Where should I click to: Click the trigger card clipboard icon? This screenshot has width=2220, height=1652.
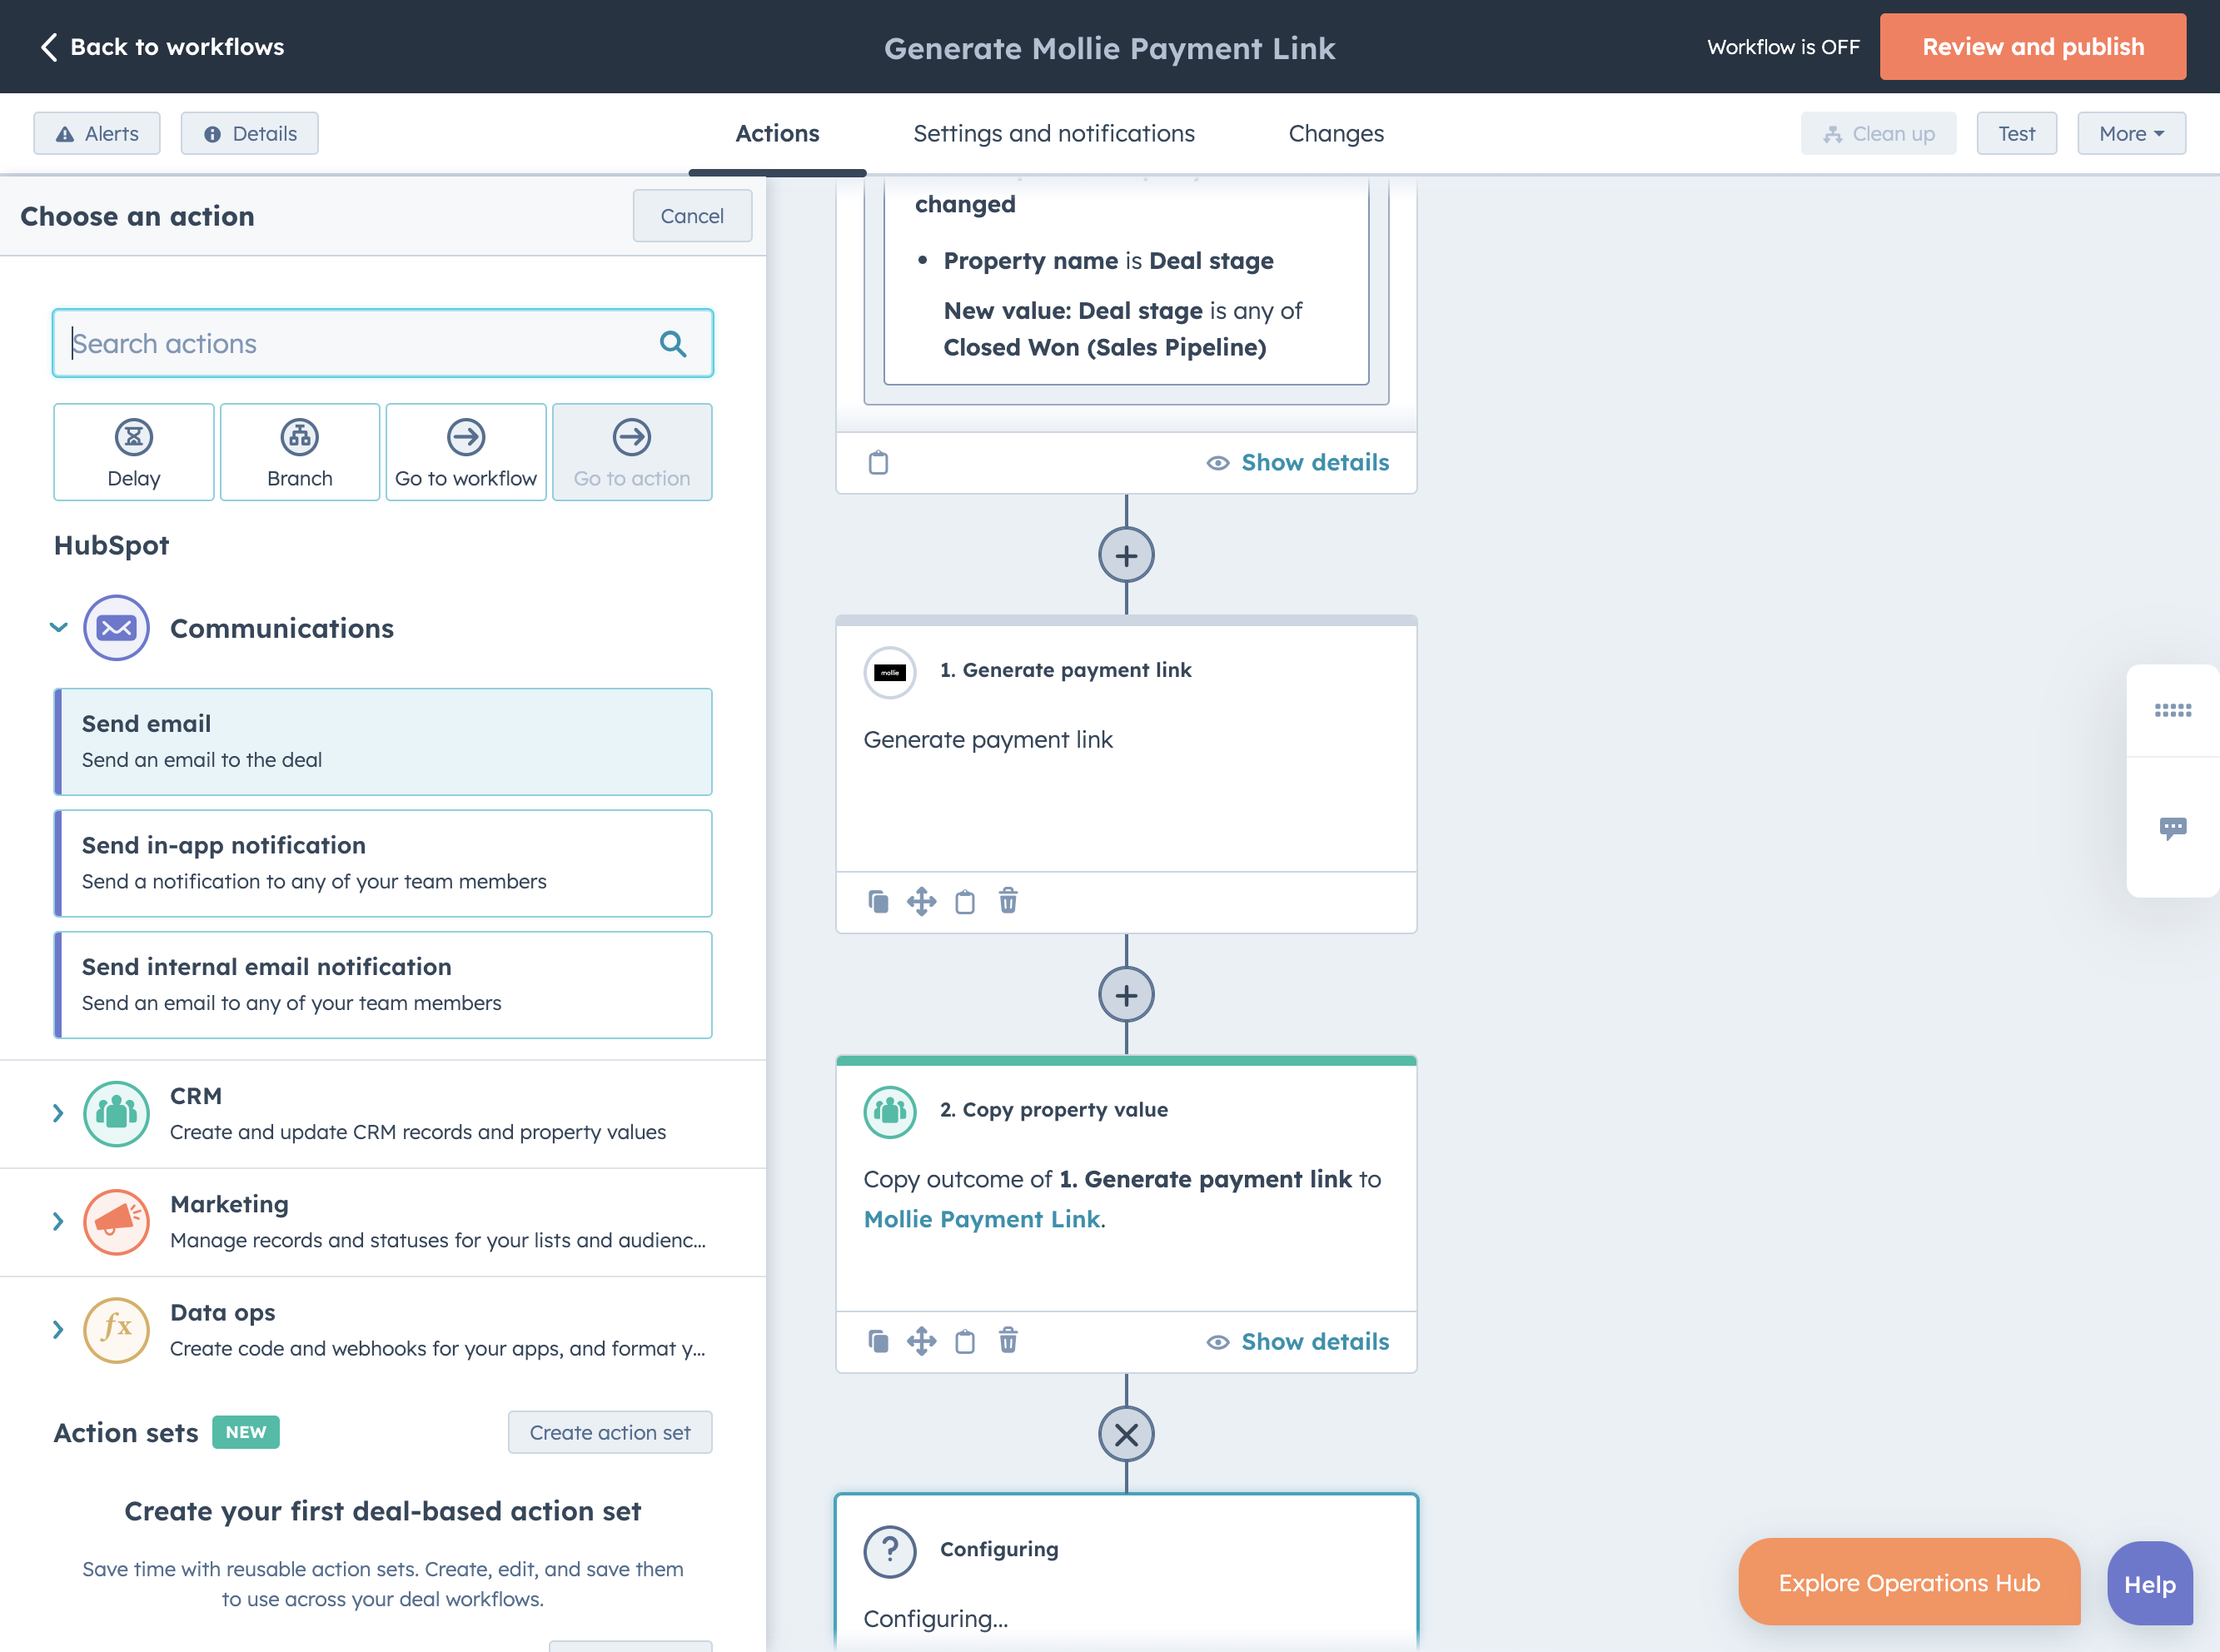click(878, 462)
